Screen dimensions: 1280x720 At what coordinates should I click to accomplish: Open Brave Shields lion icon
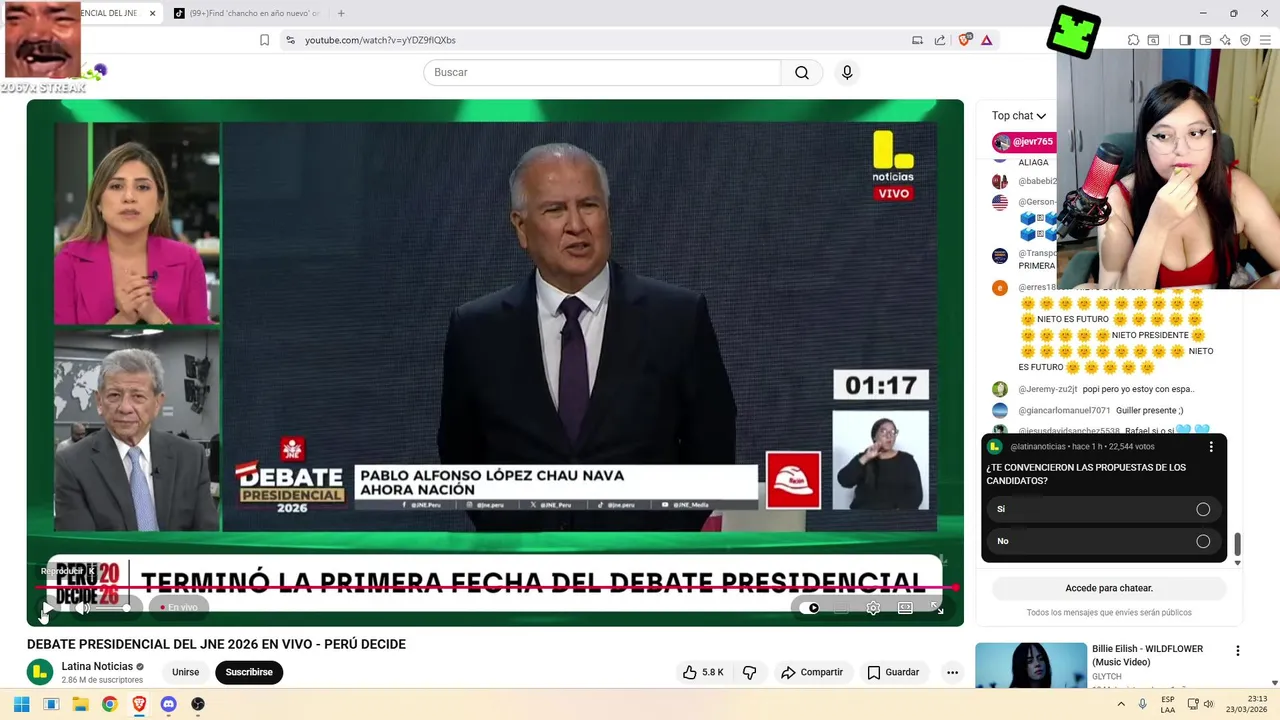(x=965, y=40)
